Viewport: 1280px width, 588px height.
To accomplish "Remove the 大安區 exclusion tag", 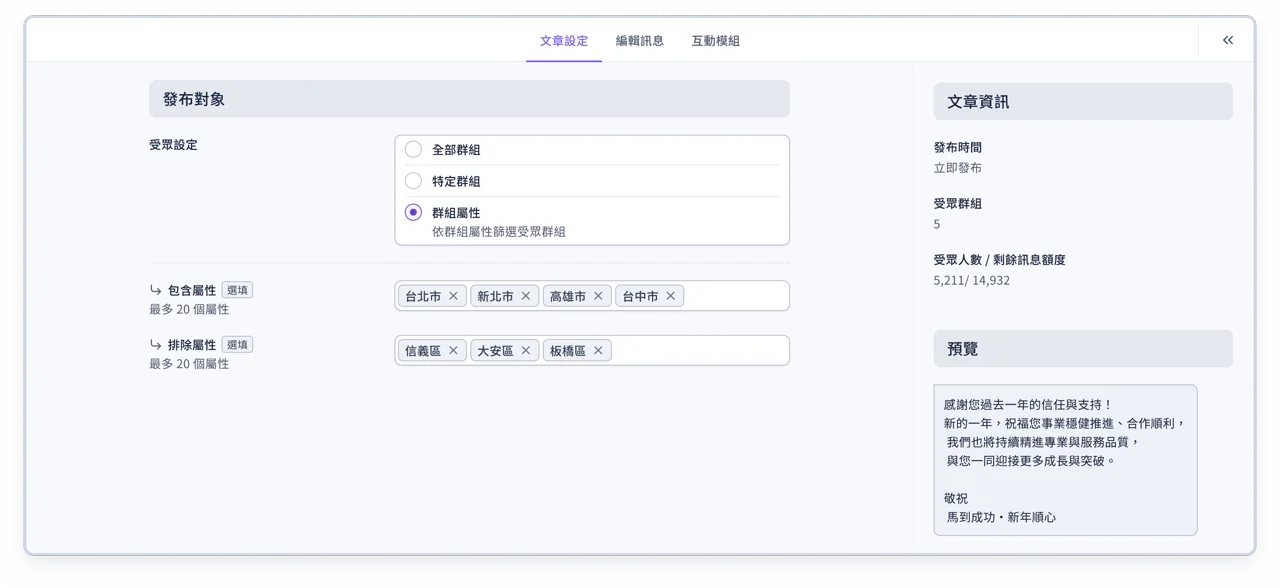I will tap(526, 350).
